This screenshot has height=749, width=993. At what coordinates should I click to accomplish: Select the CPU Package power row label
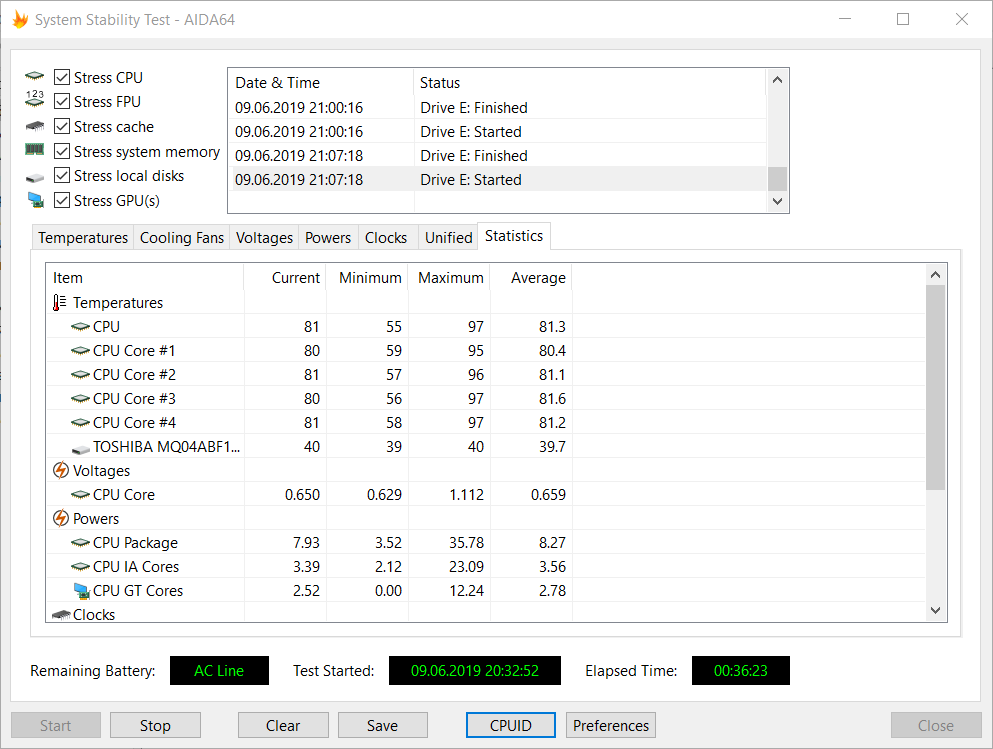[135, 543]
